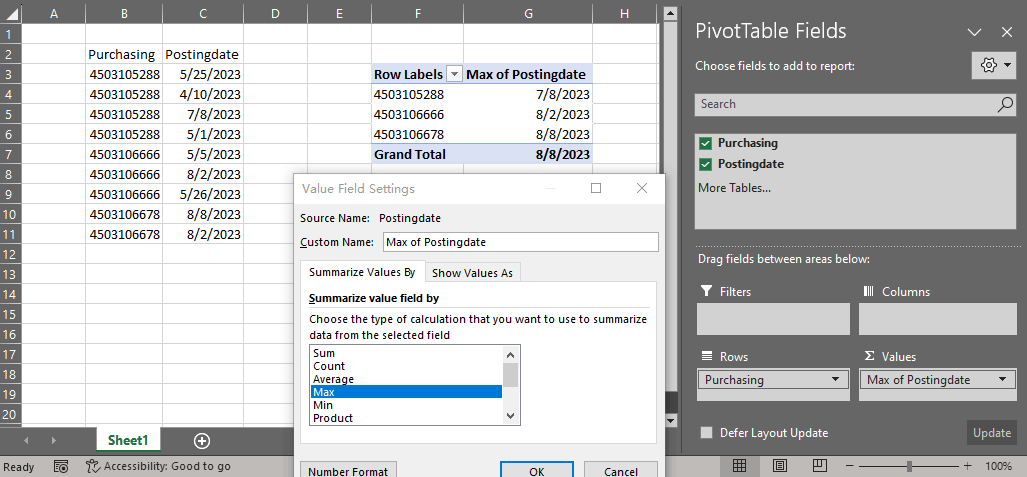
Task: Click the Update button
Action: [x=992, y=432]
